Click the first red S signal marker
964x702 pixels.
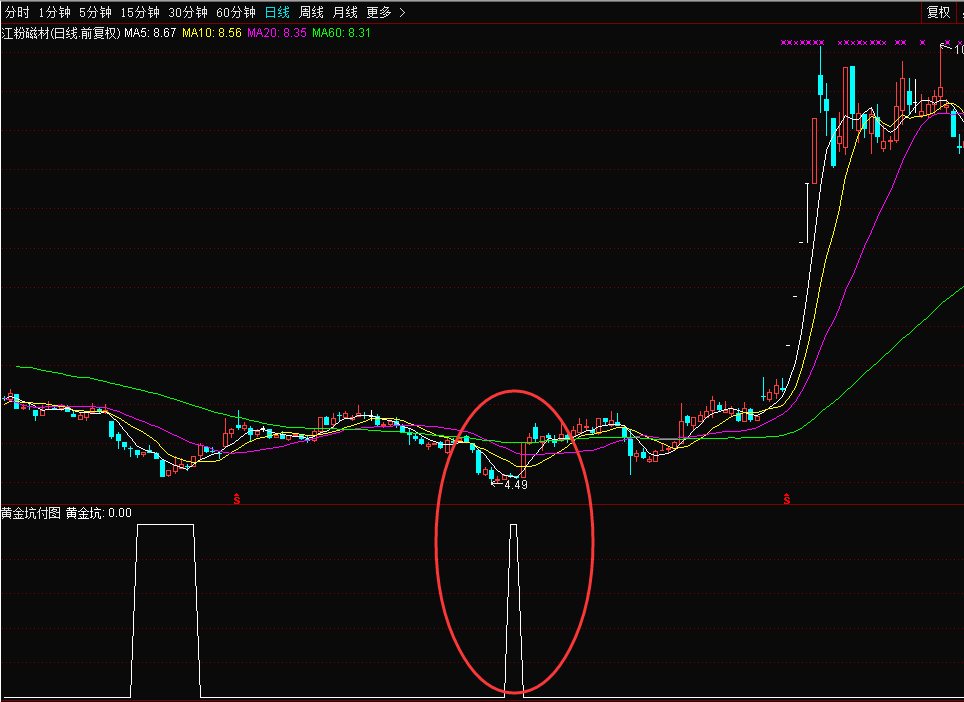[237, 499]
